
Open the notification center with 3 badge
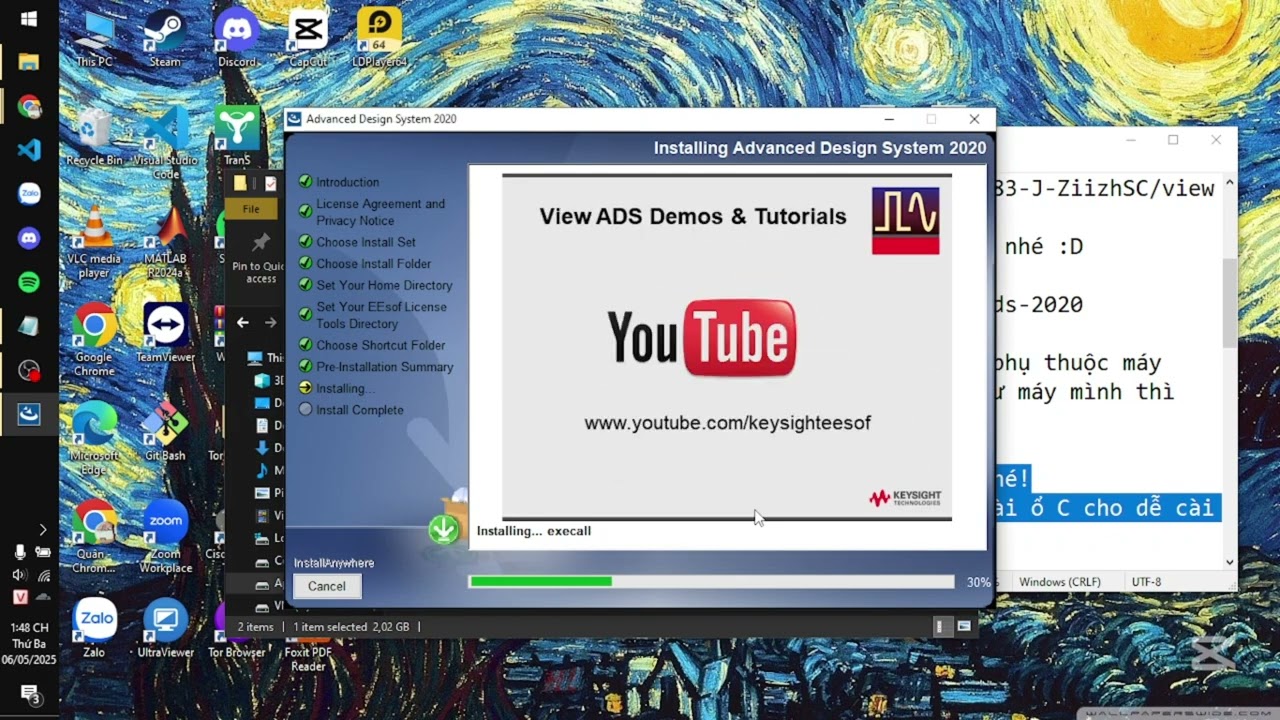(x=29, y=693)
